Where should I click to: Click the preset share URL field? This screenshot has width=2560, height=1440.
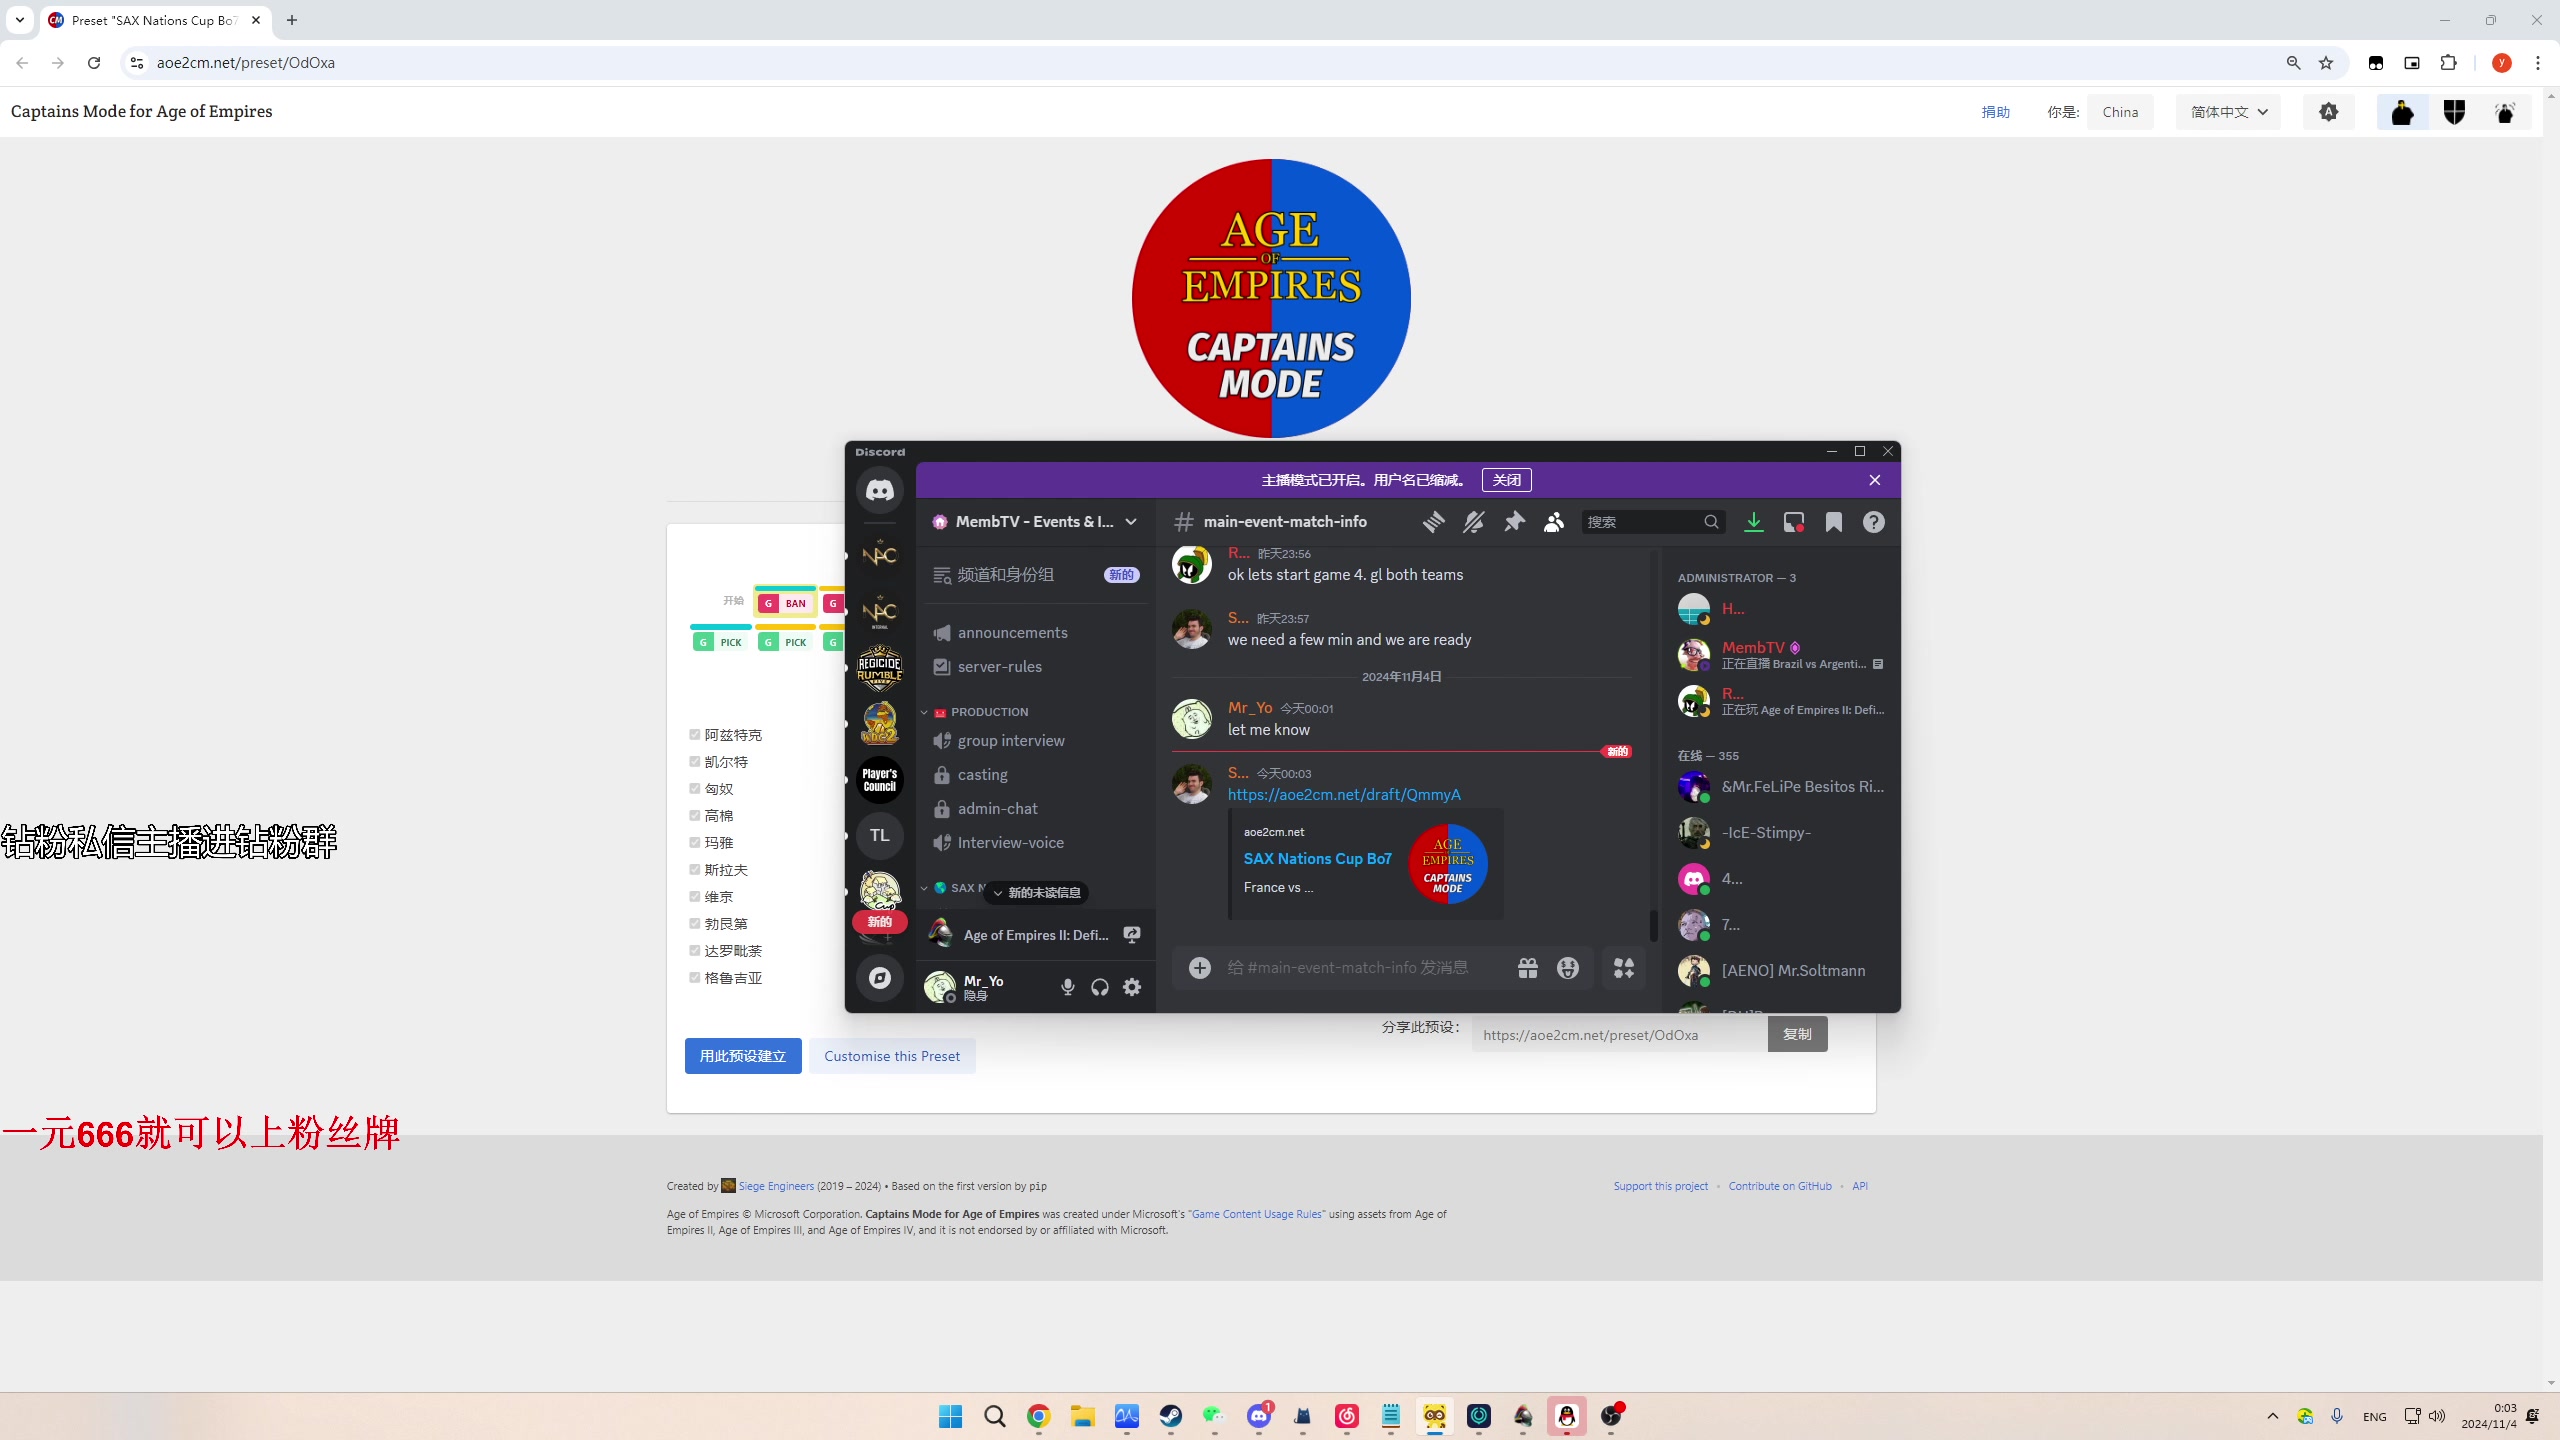(1619, 1035)
